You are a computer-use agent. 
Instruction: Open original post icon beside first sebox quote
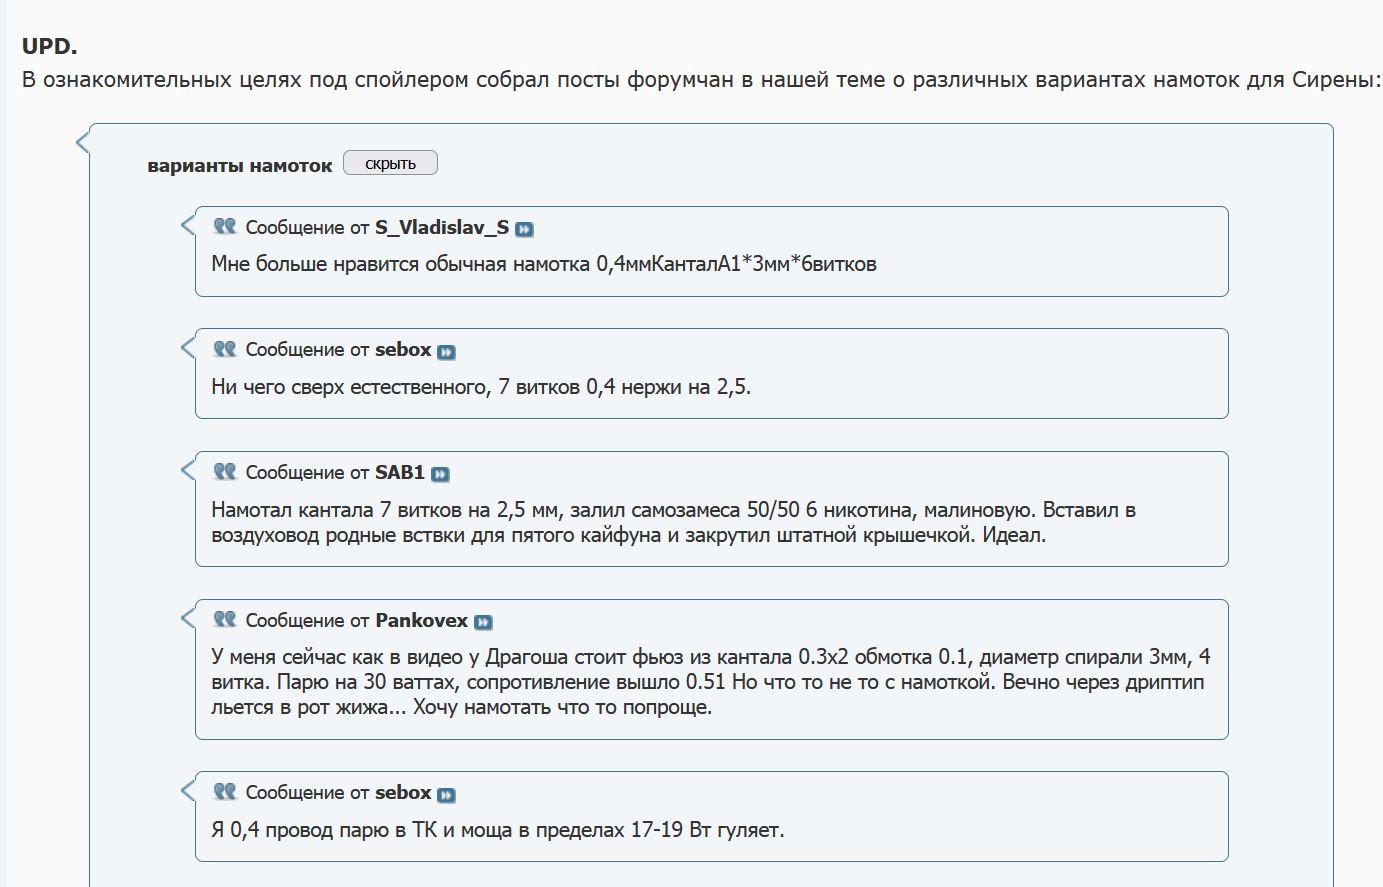tap(446, 352)
